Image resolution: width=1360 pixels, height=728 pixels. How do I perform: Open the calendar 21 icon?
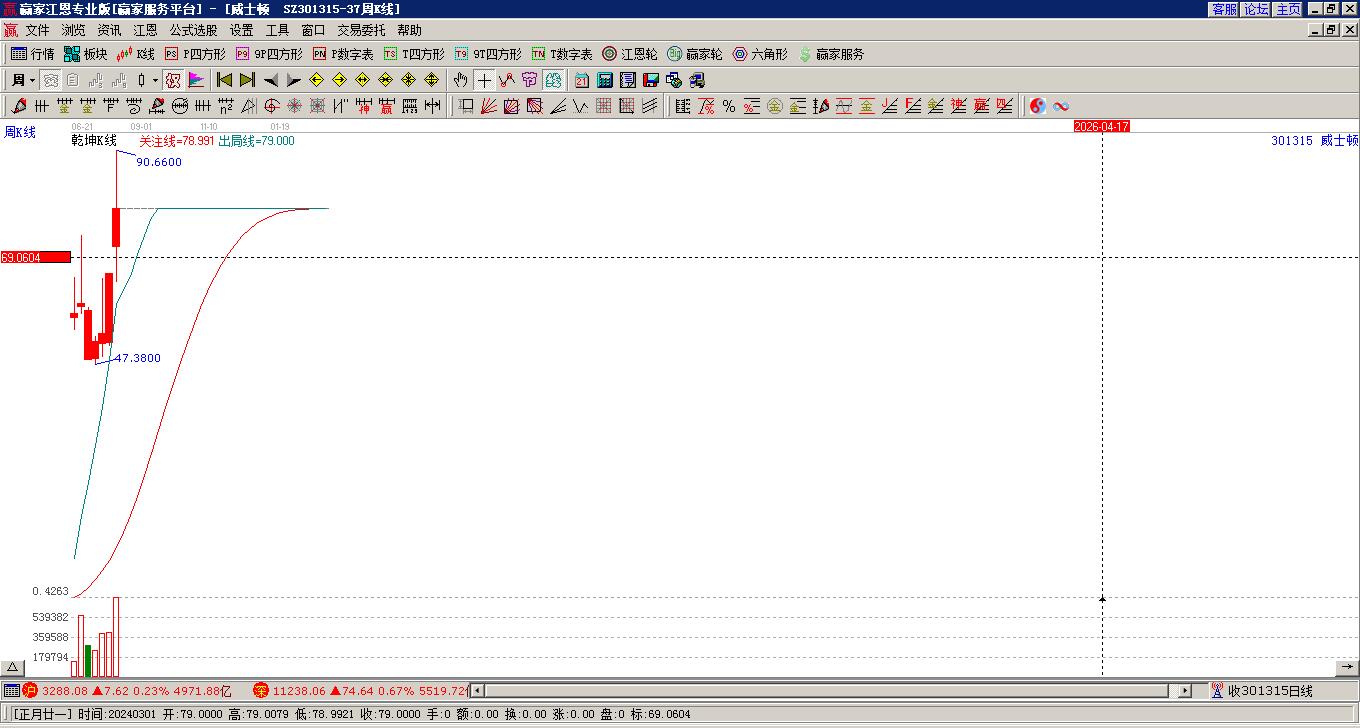click(x=582, y=80)
